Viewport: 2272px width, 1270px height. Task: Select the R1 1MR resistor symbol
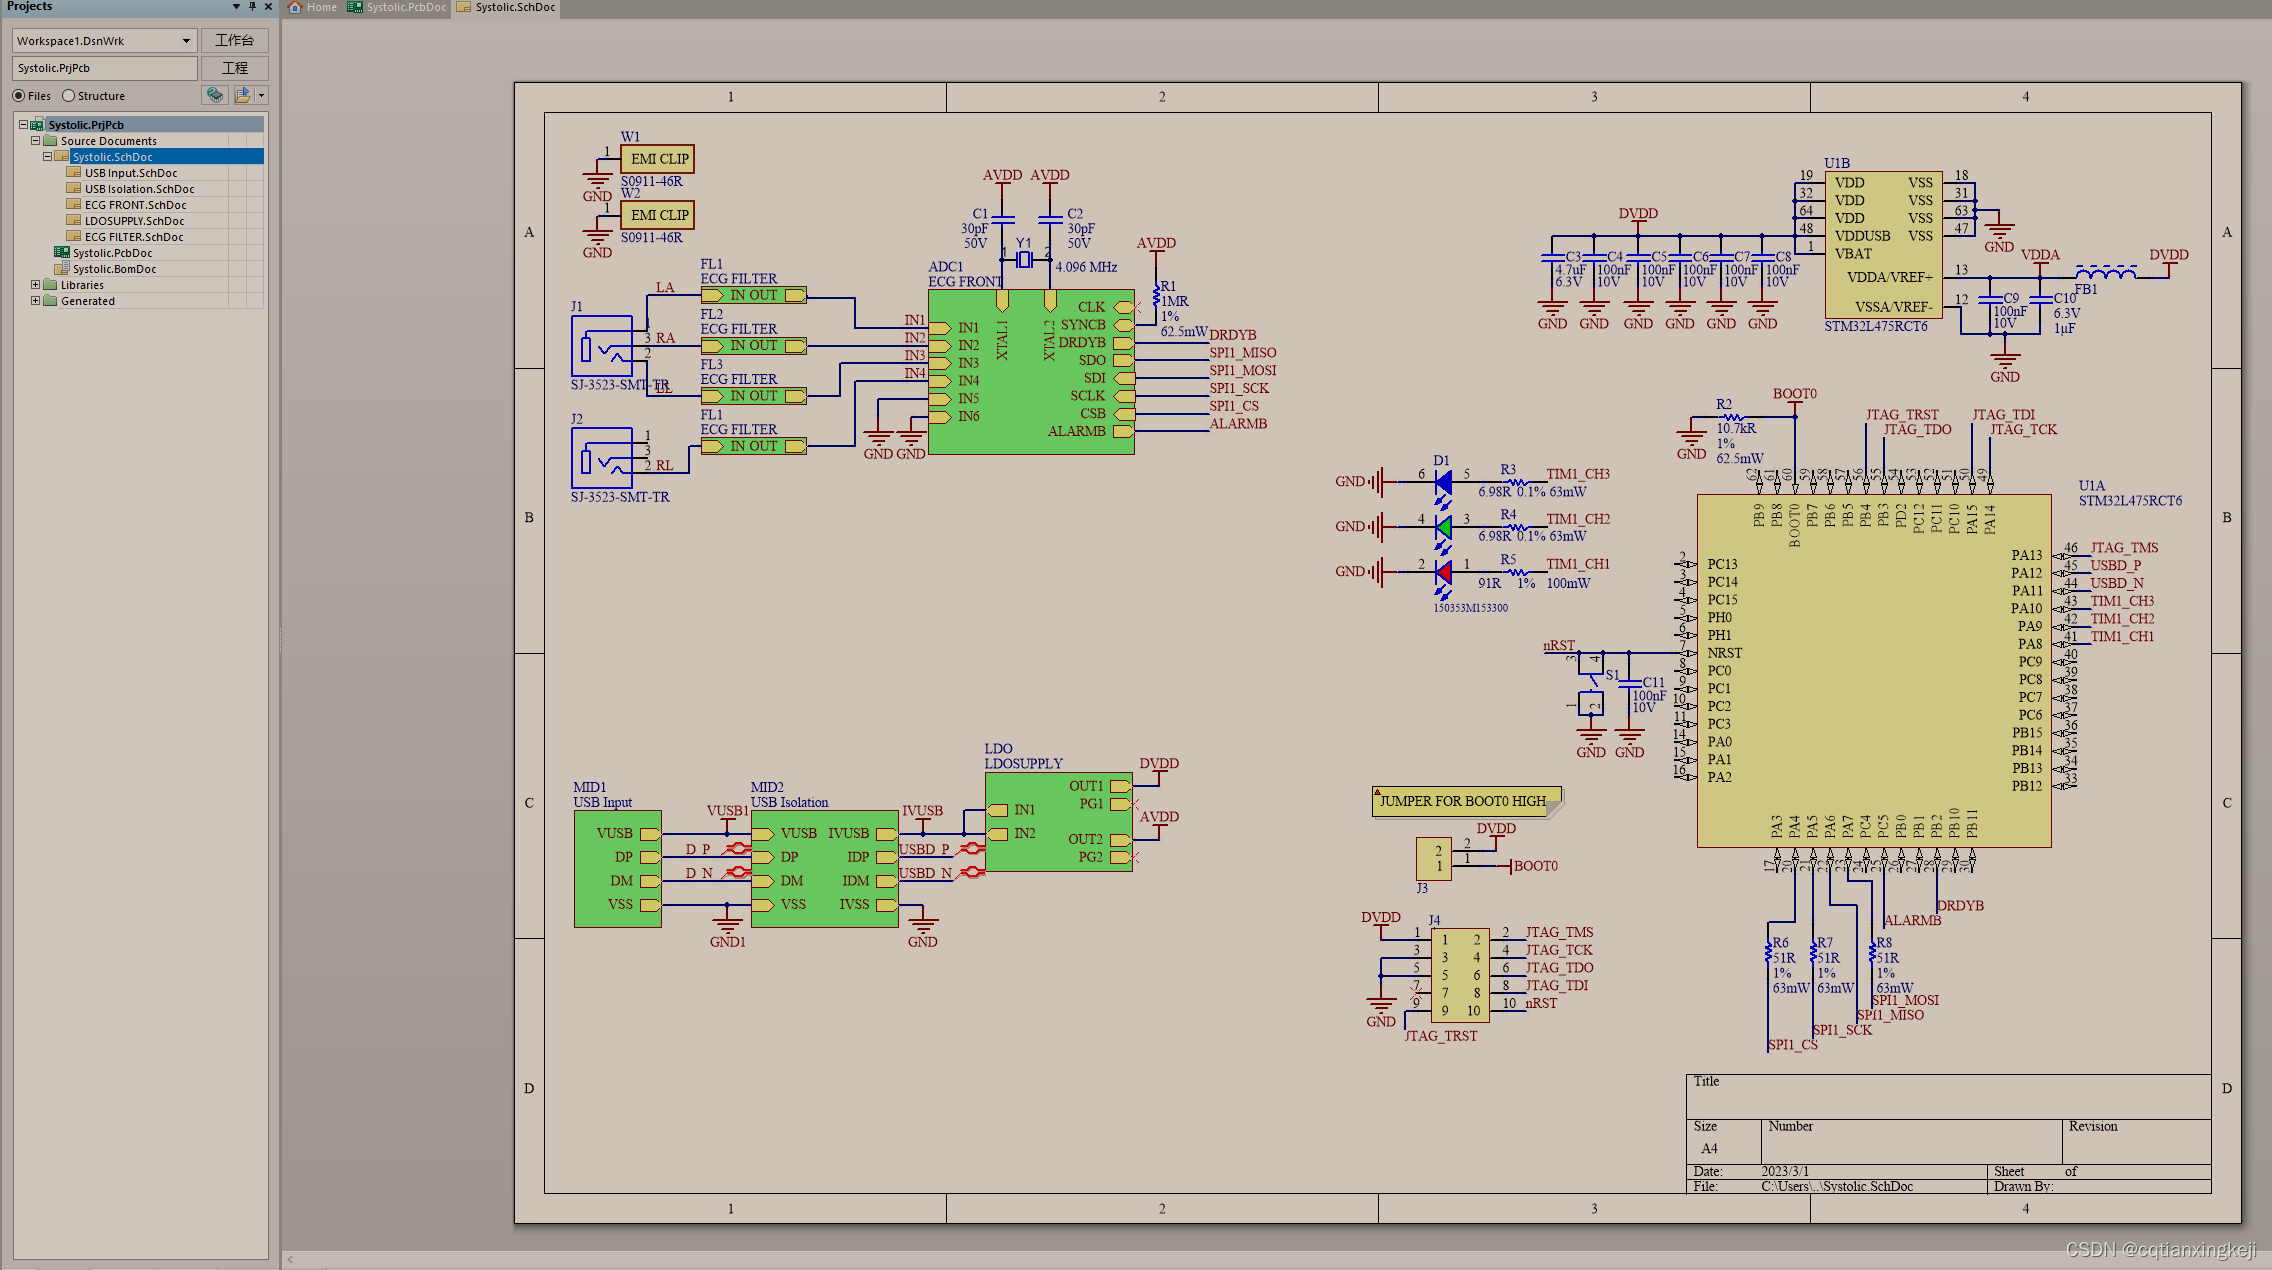coord(1156,297)
